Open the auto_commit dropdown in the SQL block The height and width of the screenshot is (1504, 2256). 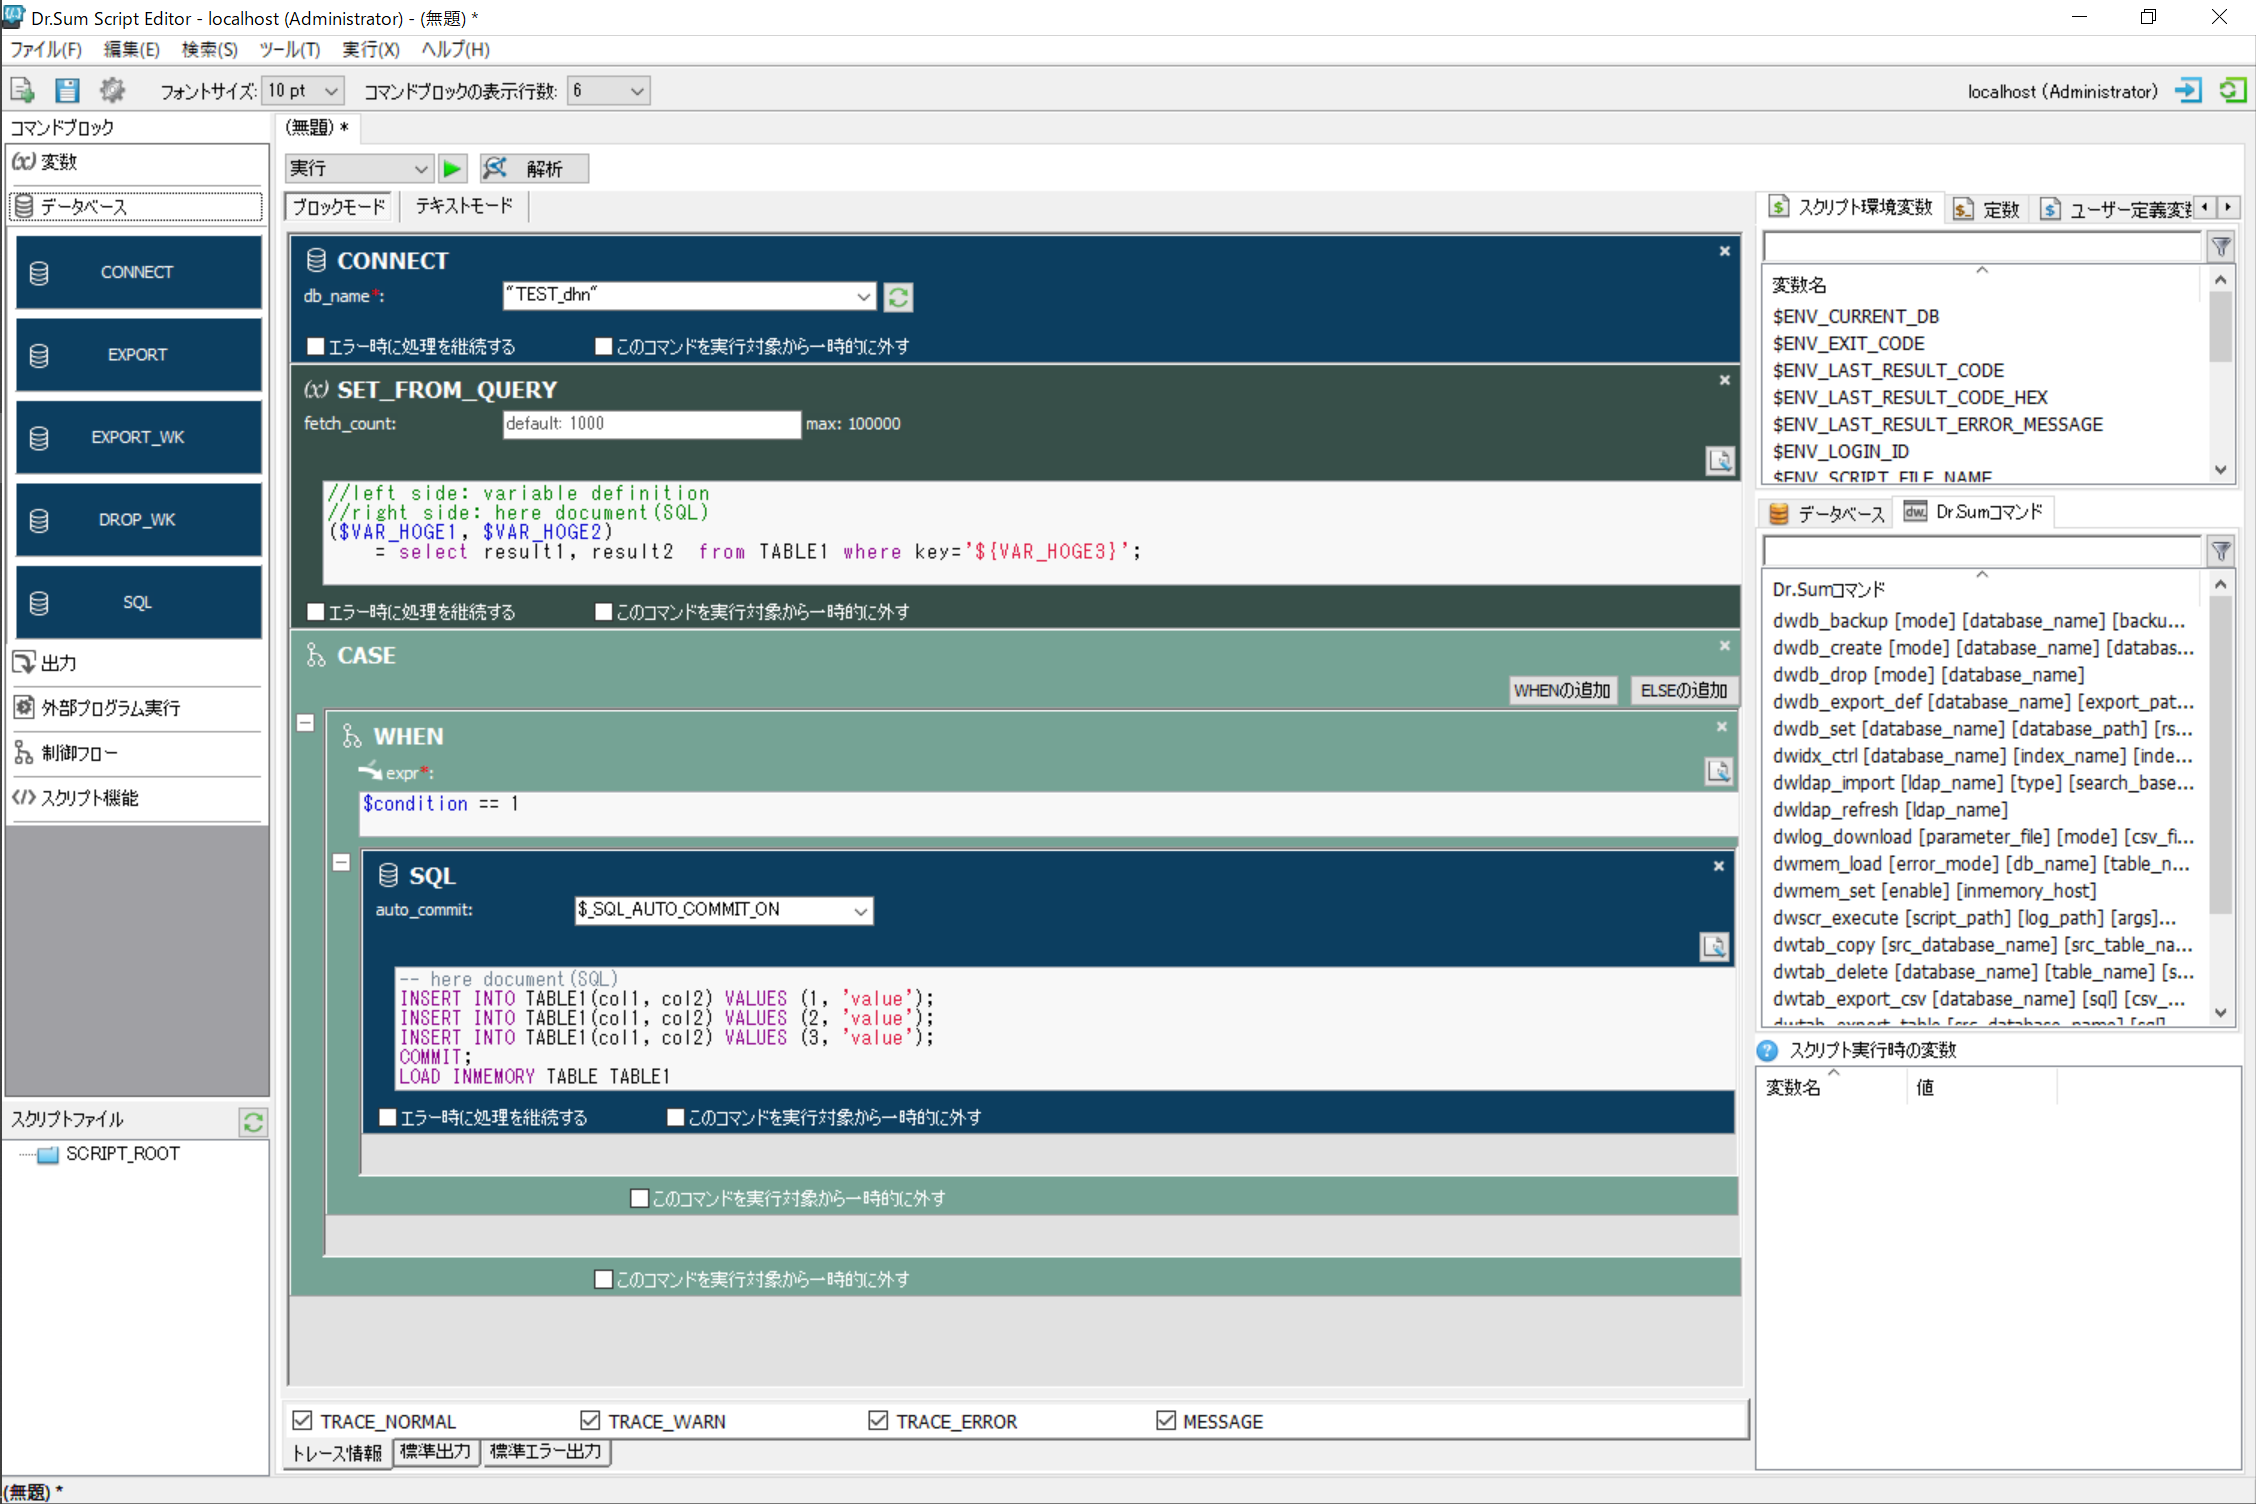(860, 910)
